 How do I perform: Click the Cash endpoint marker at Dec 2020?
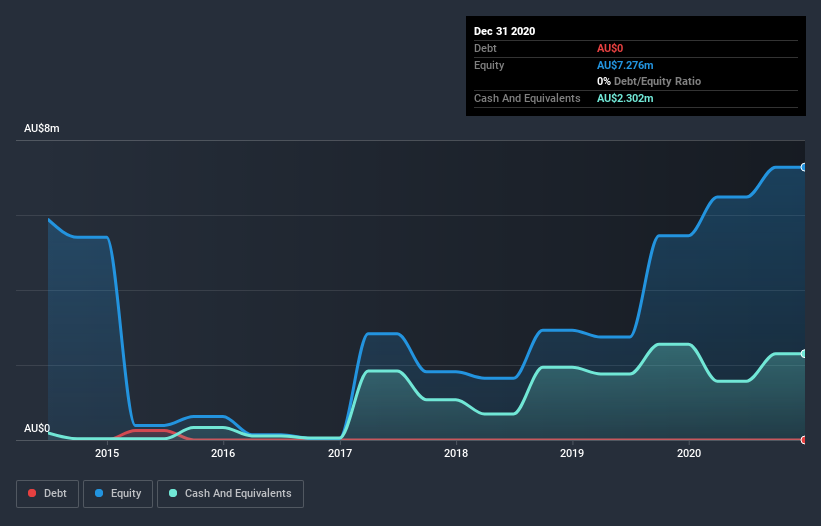(804, 354)
